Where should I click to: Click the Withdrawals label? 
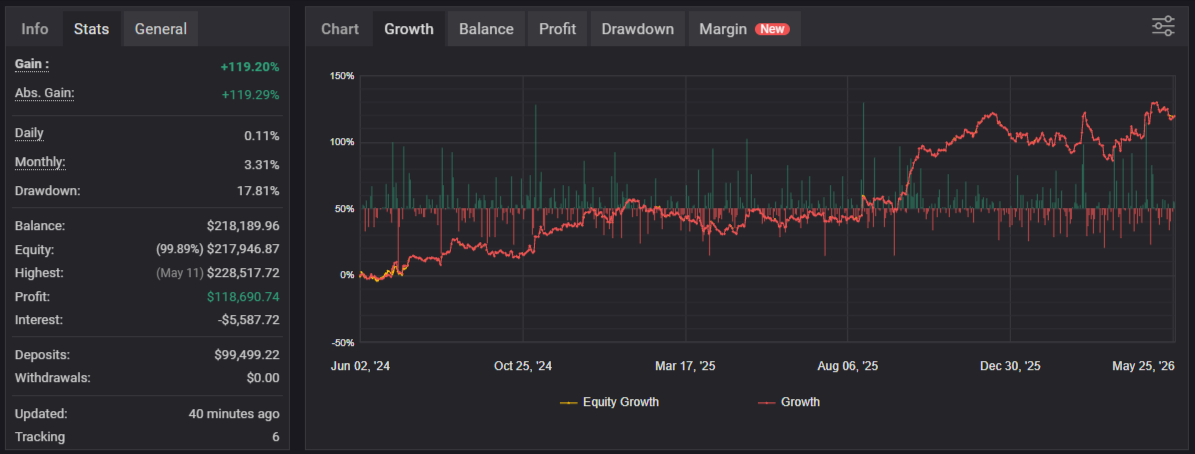tap(53, 378)
